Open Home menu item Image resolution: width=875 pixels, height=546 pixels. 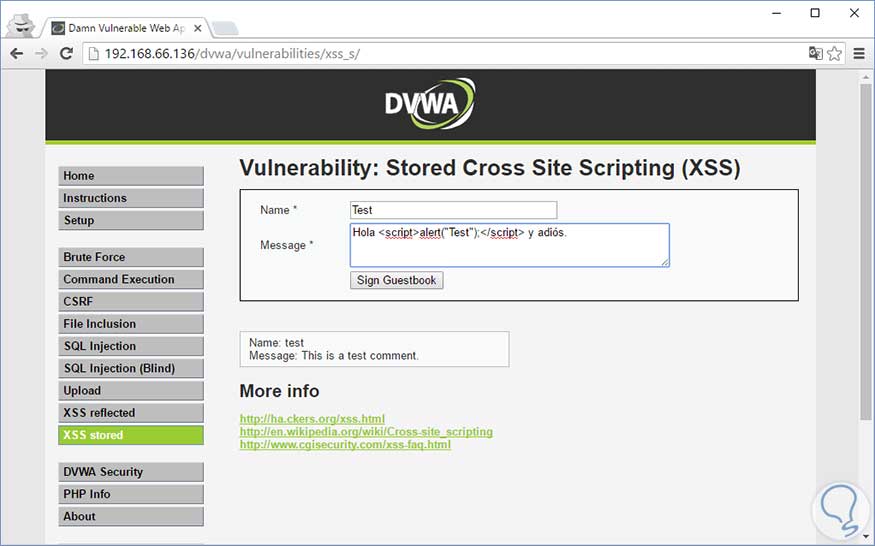(131, 176)
